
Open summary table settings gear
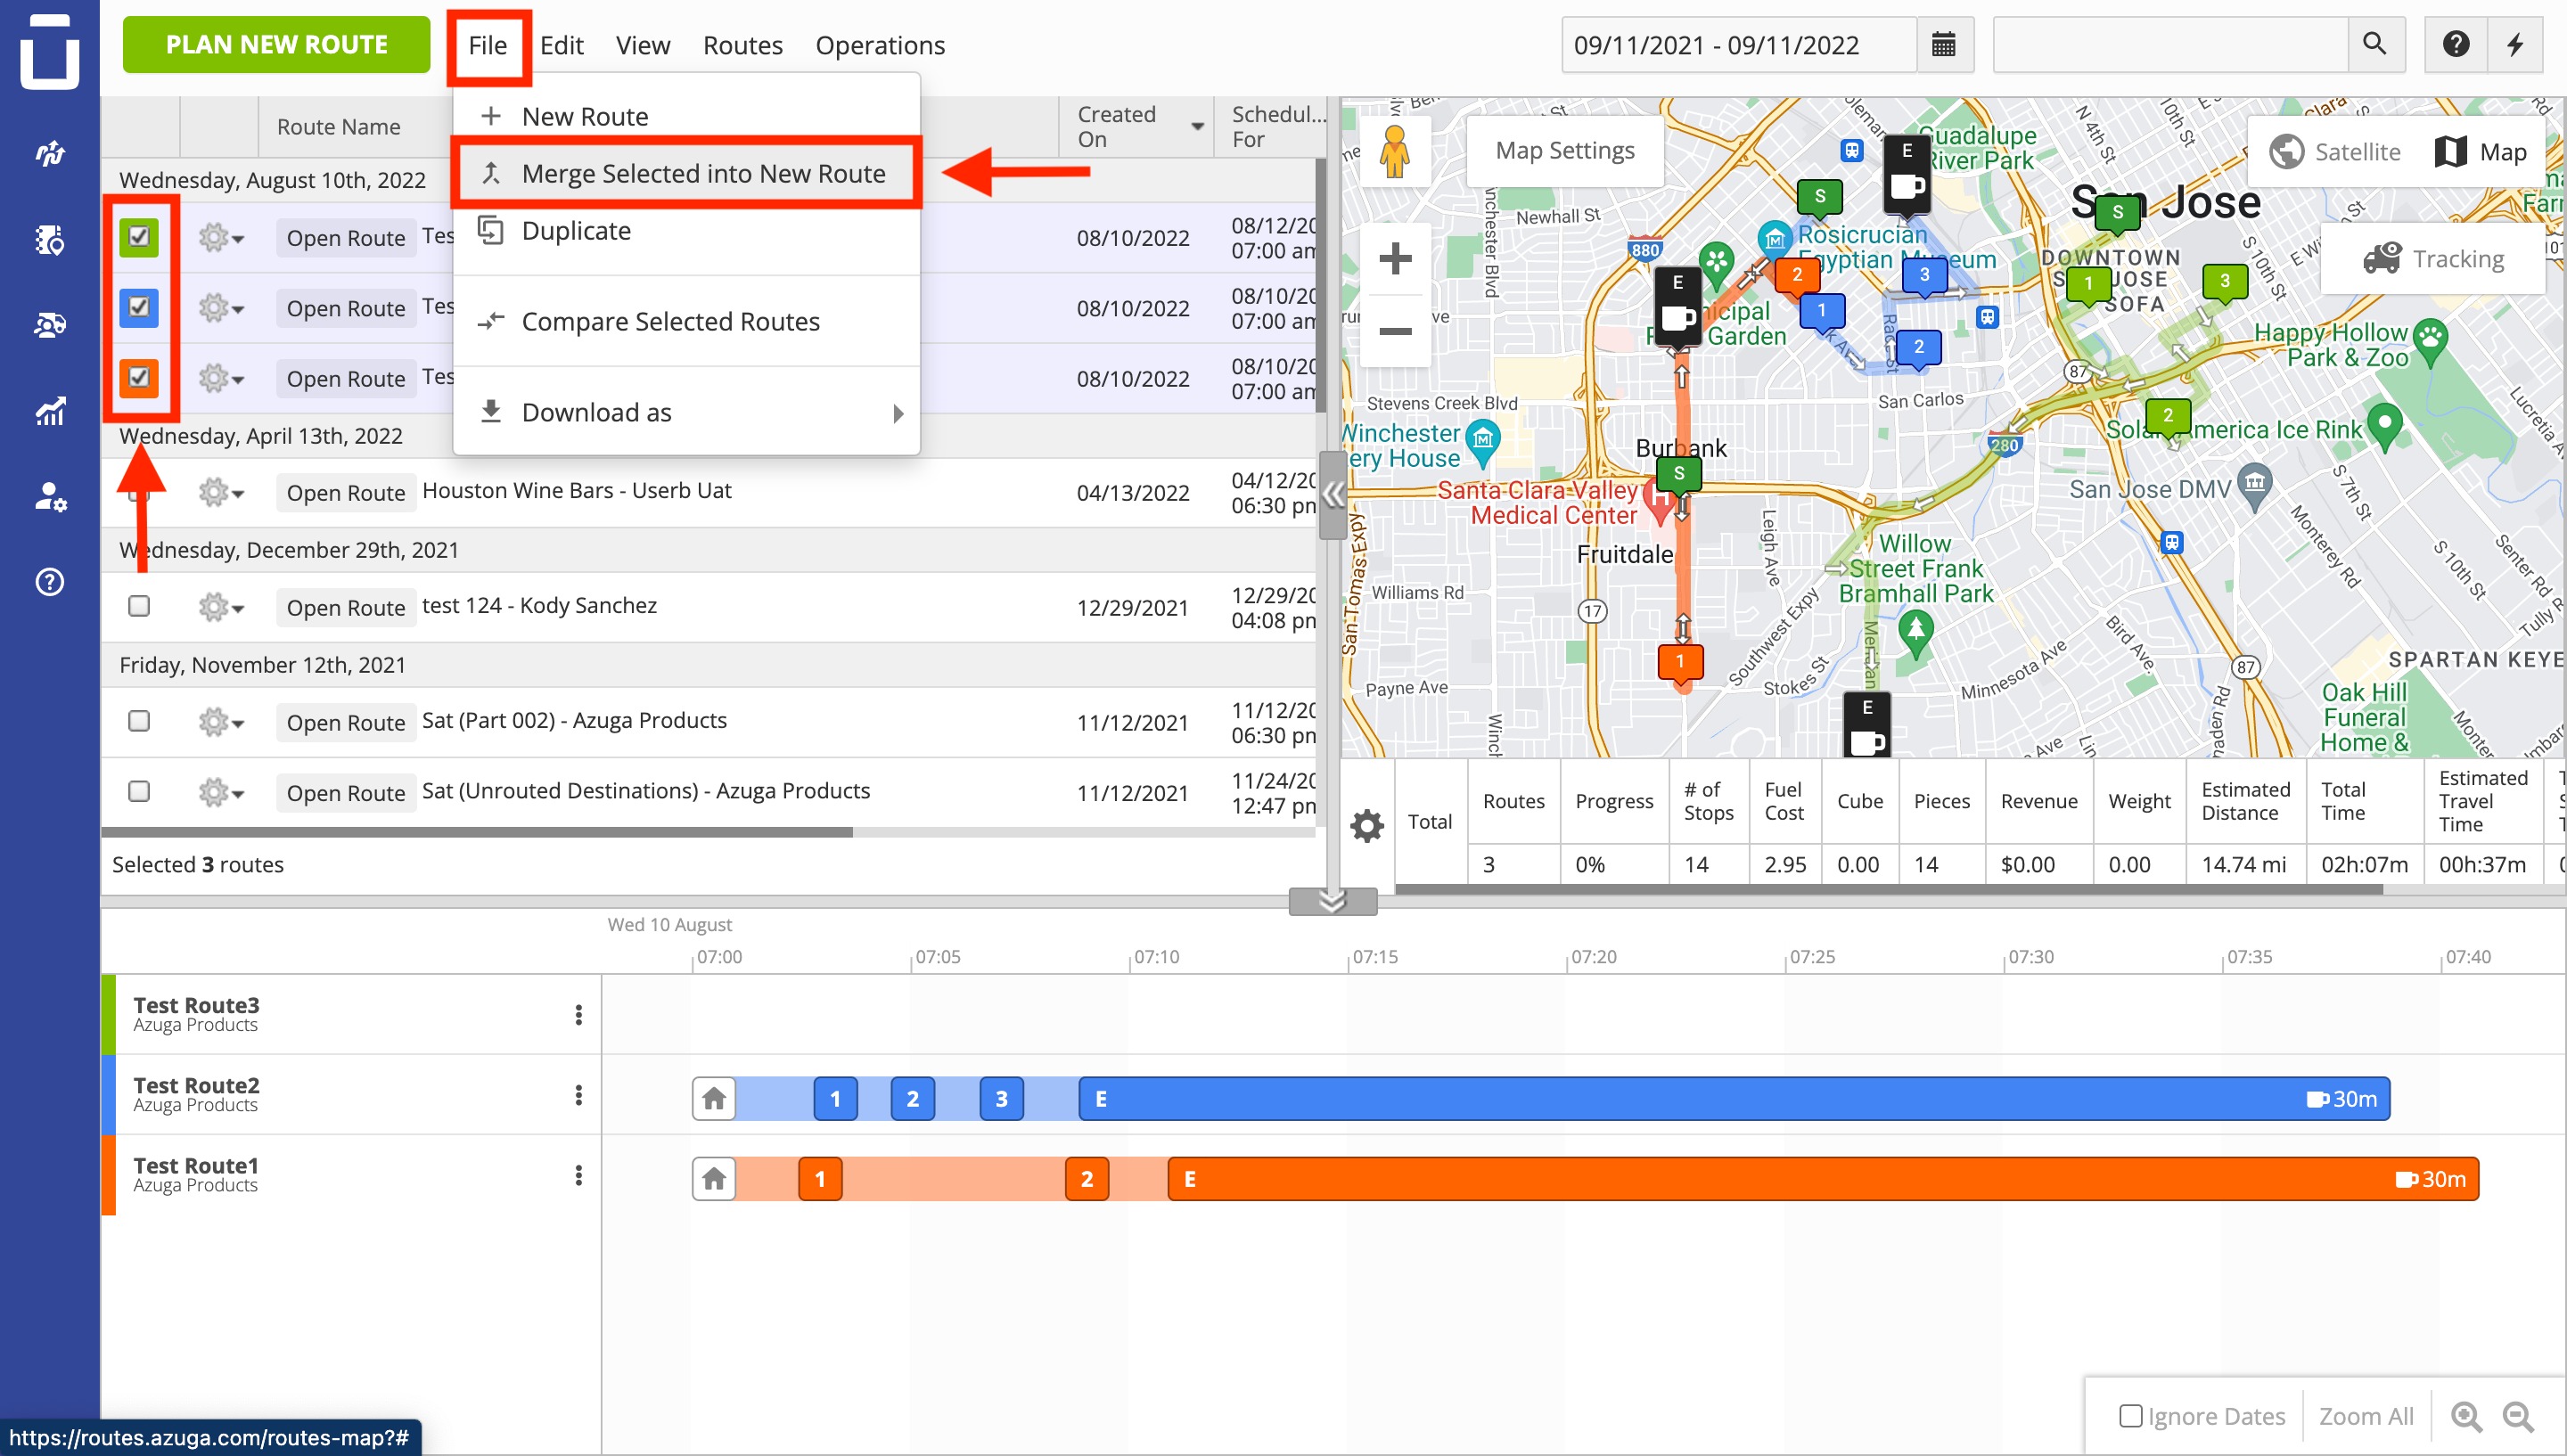1367,825
